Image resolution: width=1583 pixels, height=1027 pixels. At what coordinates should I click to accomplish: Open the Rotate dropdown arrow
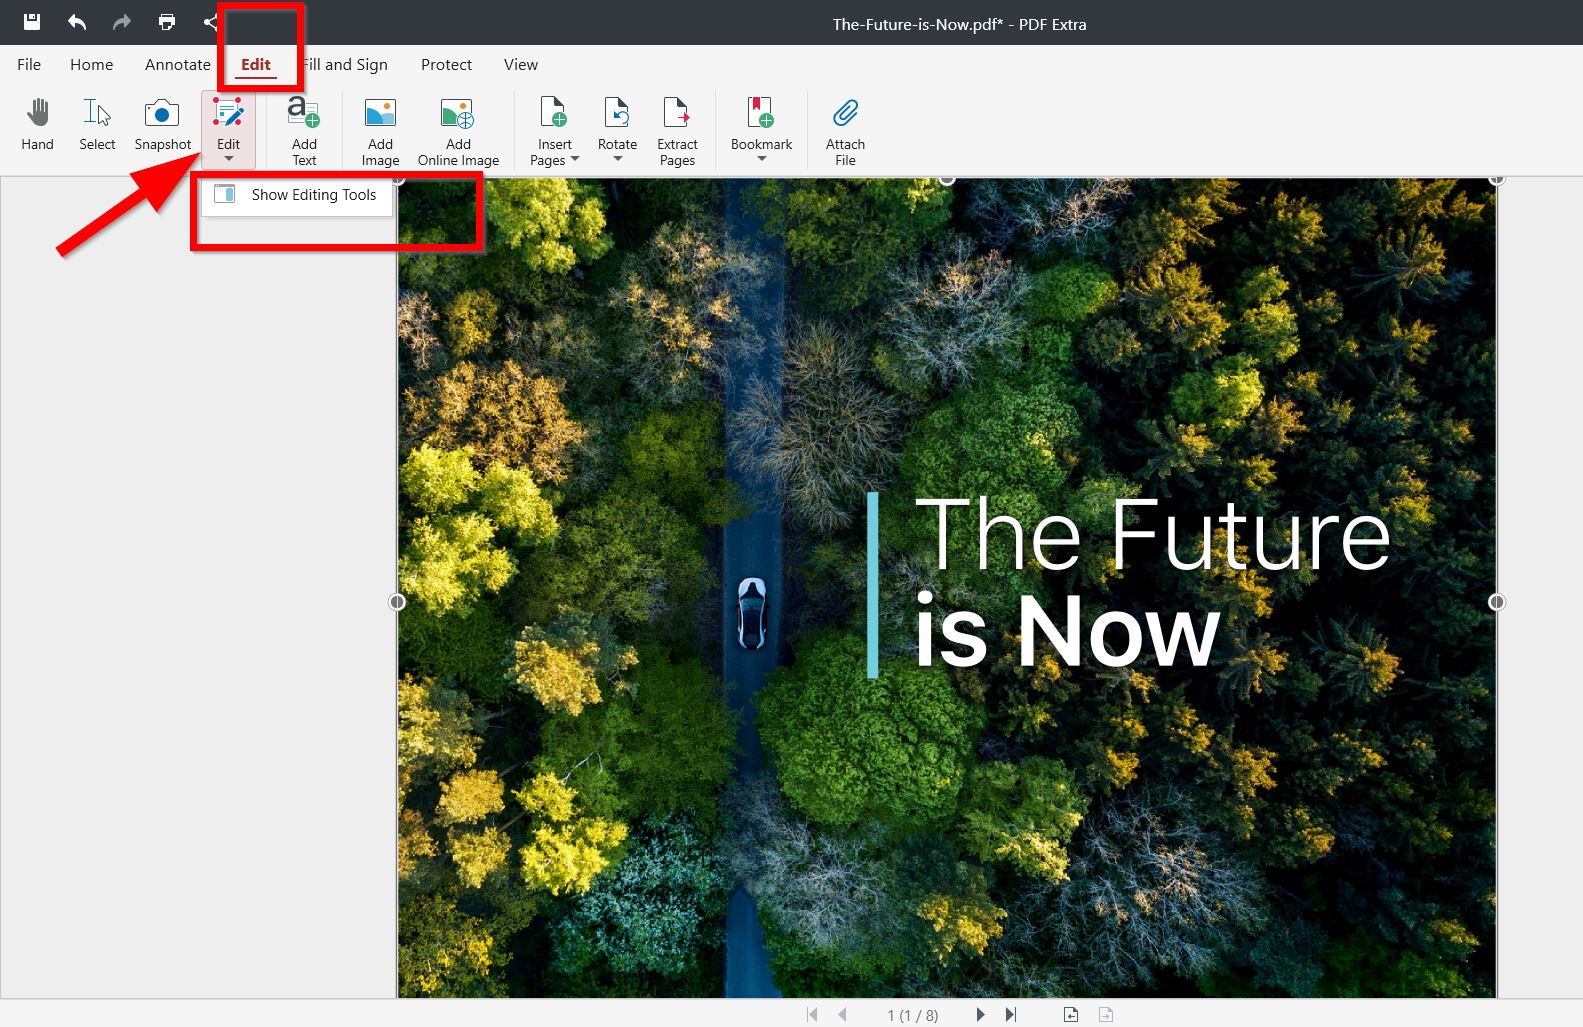point(618,159)
